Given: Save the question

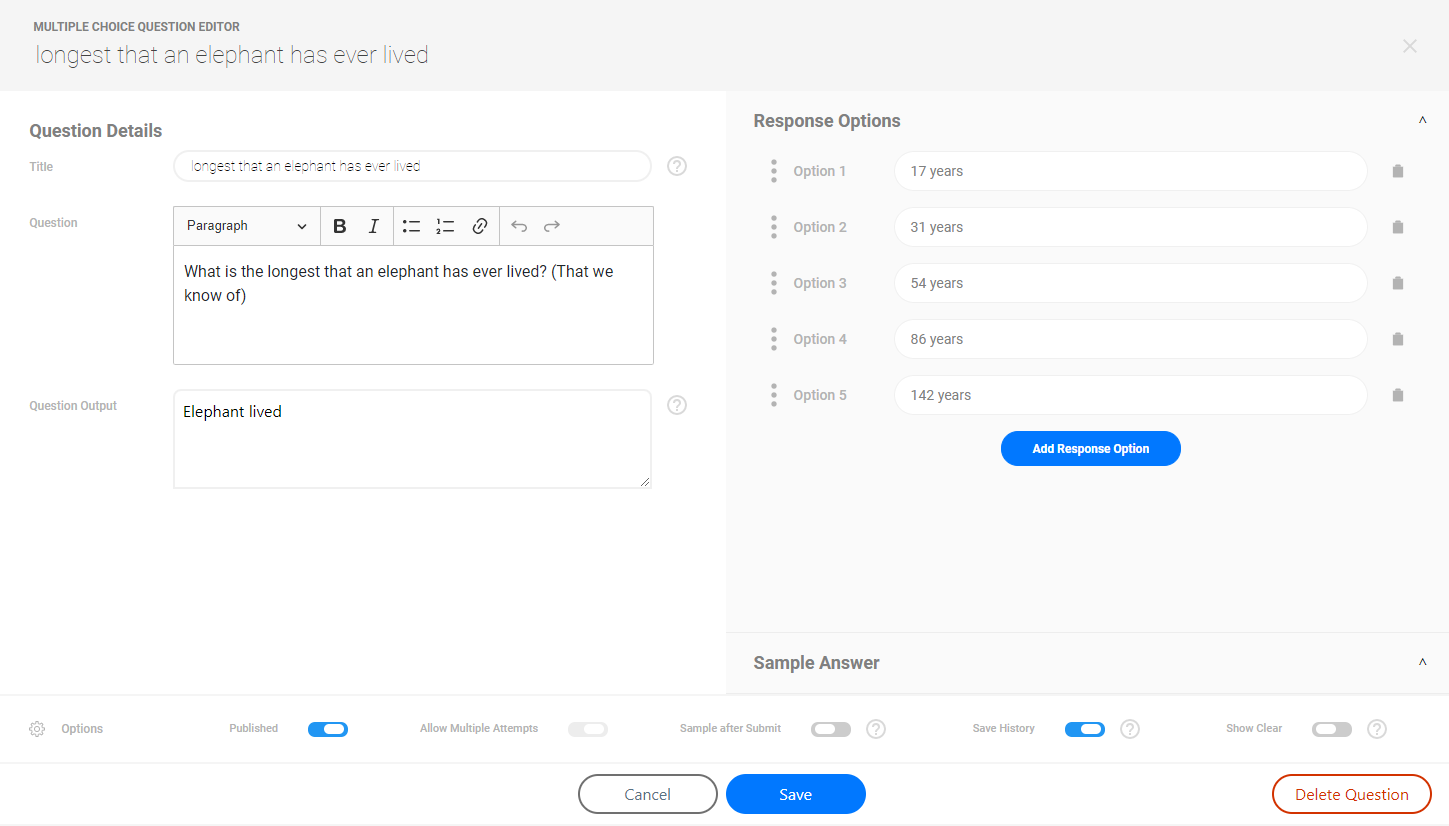Looking at the screenshot, I should click(795, 794).
